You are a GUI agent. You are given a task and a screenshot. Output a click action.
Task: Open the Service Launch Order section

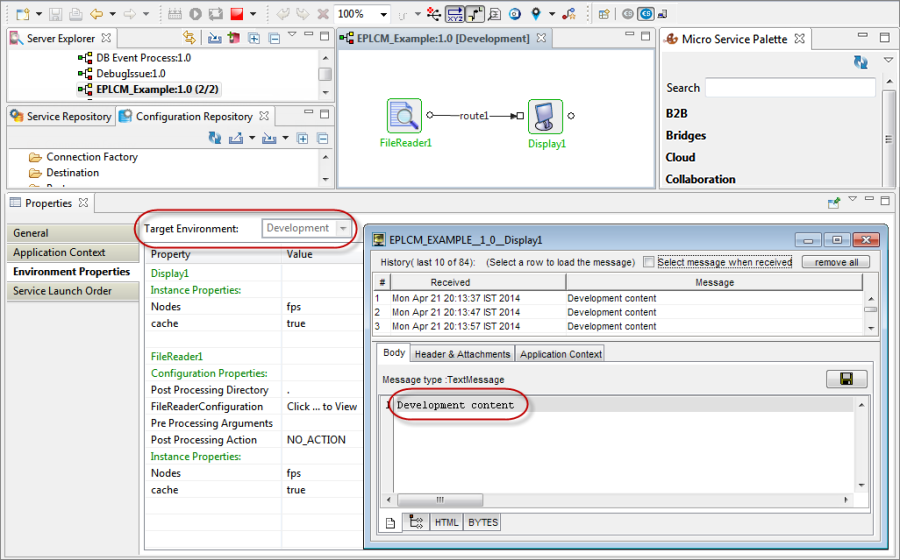(x=62, y=291)
